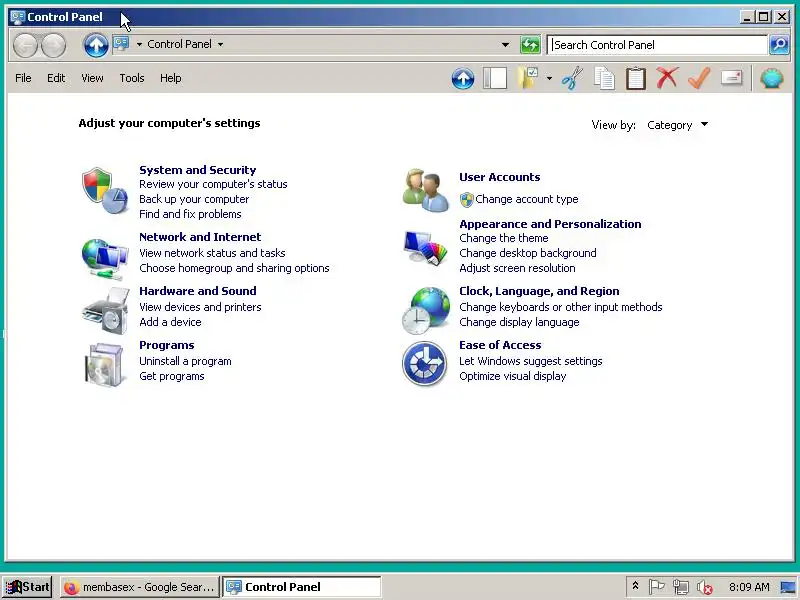Click the Forward navigation arrow
The height and width of the screenshot is (600, 800).
(54, 45)
